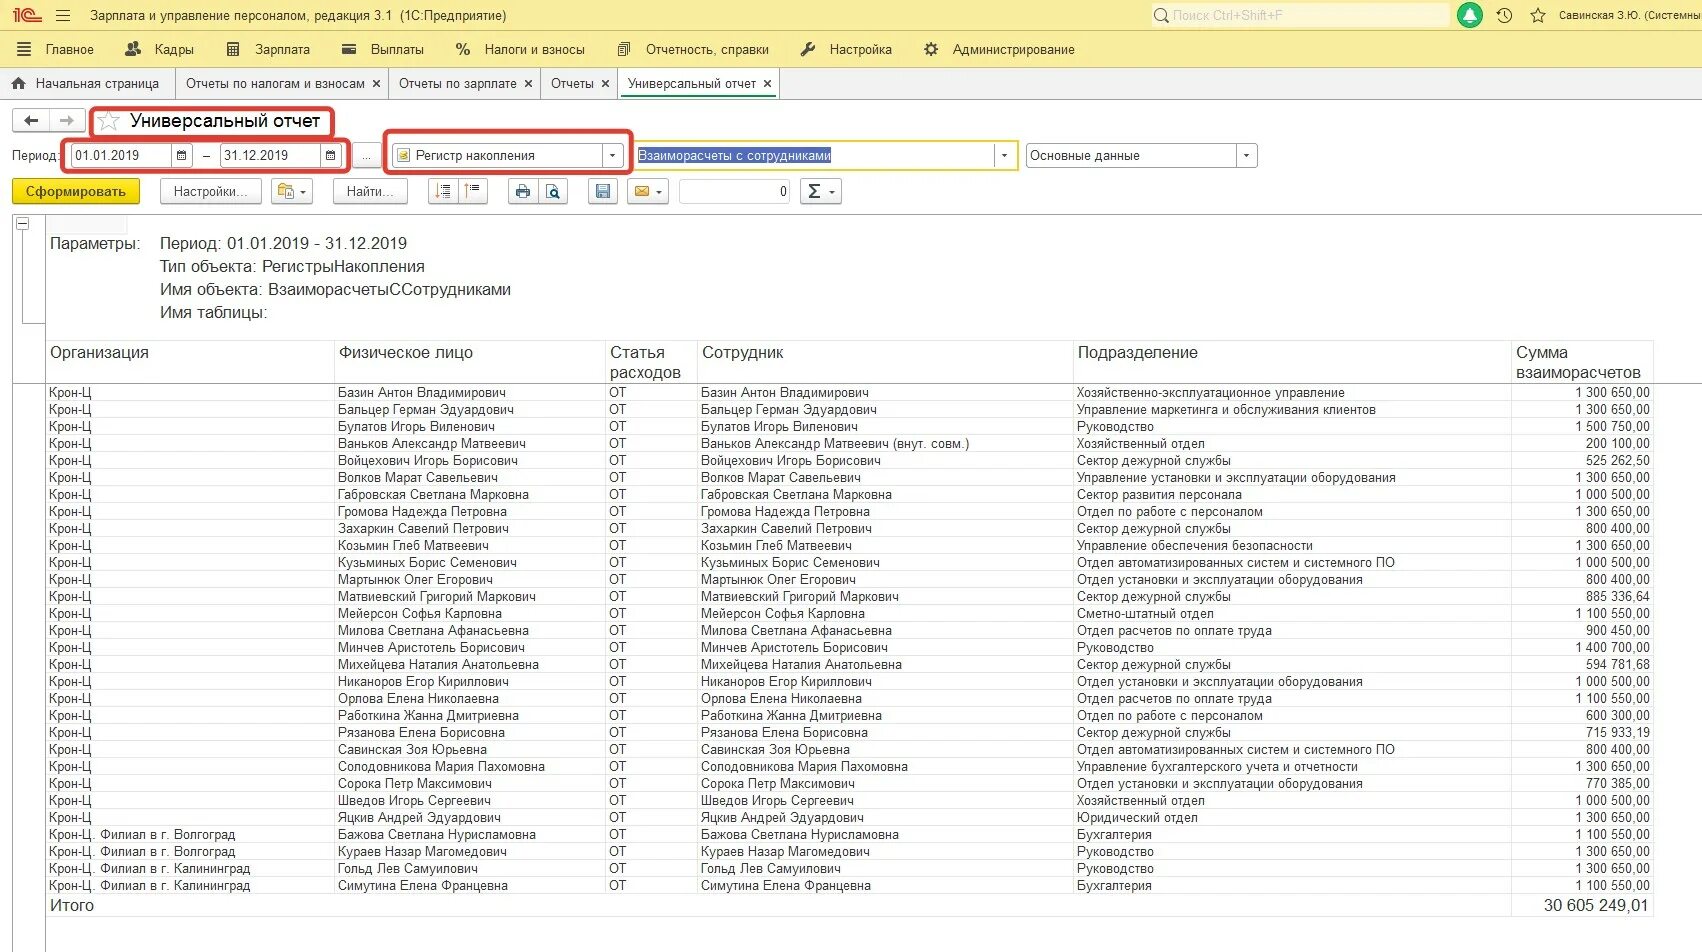The width and height of the screenshot is (1702, 952).
Task: Select the Итого total 30 605 249,01
Action: (1595, 905)
